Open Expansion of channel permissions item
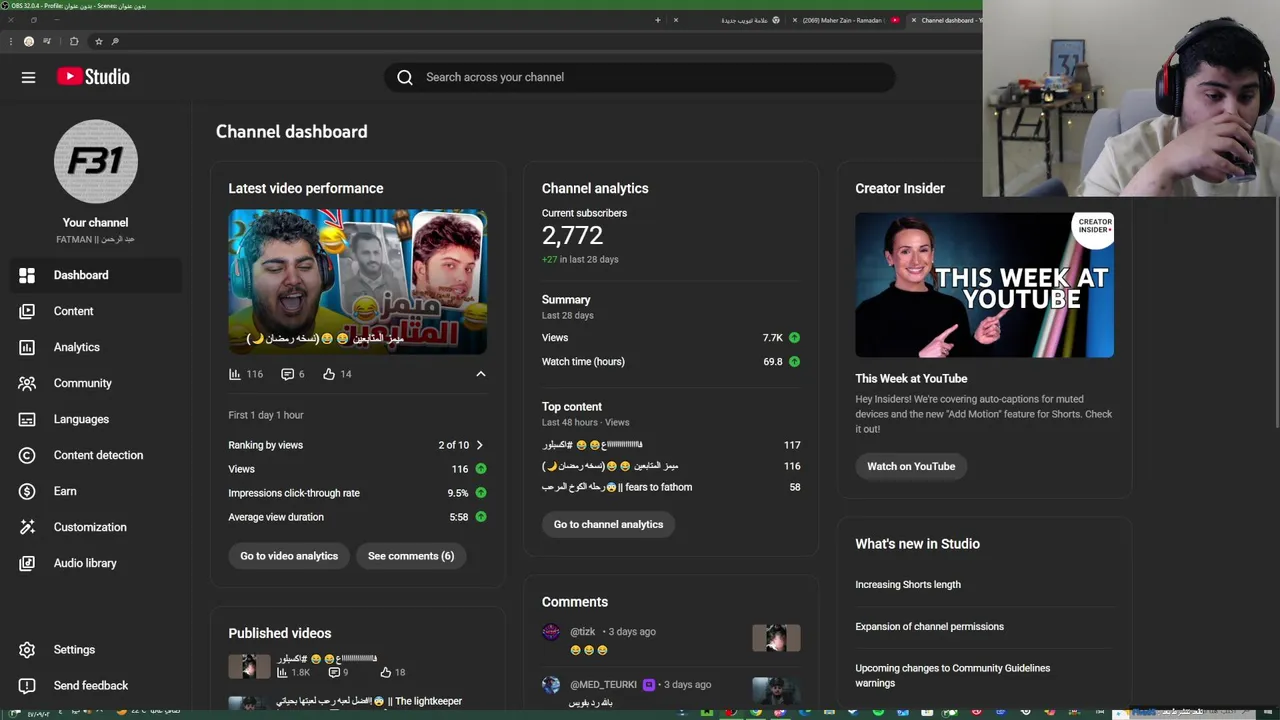 pos(929,627)
